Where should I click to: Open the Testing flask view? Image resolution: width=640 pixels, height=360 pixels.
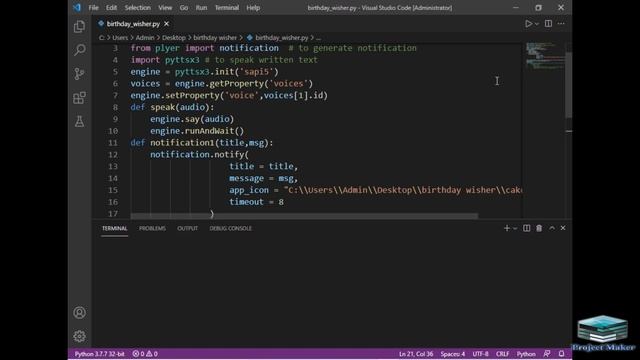pos(79,121)
